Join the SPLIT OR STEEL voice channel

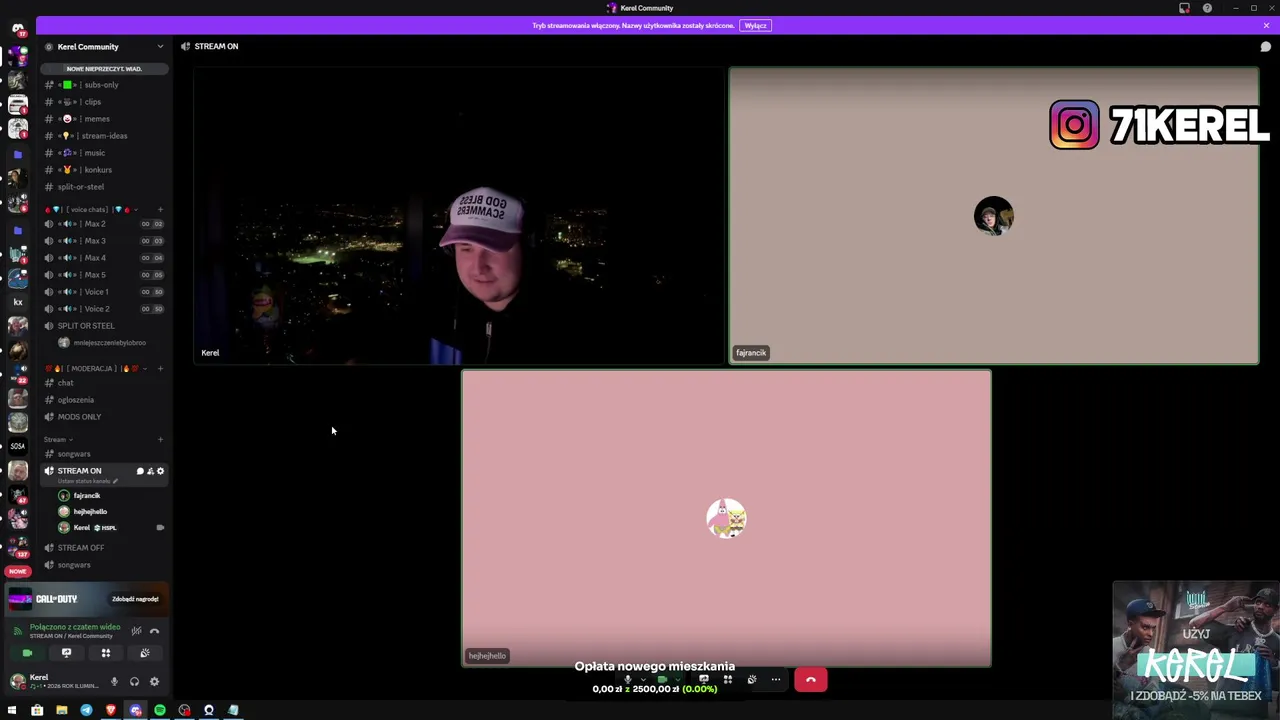click(103, 326)
